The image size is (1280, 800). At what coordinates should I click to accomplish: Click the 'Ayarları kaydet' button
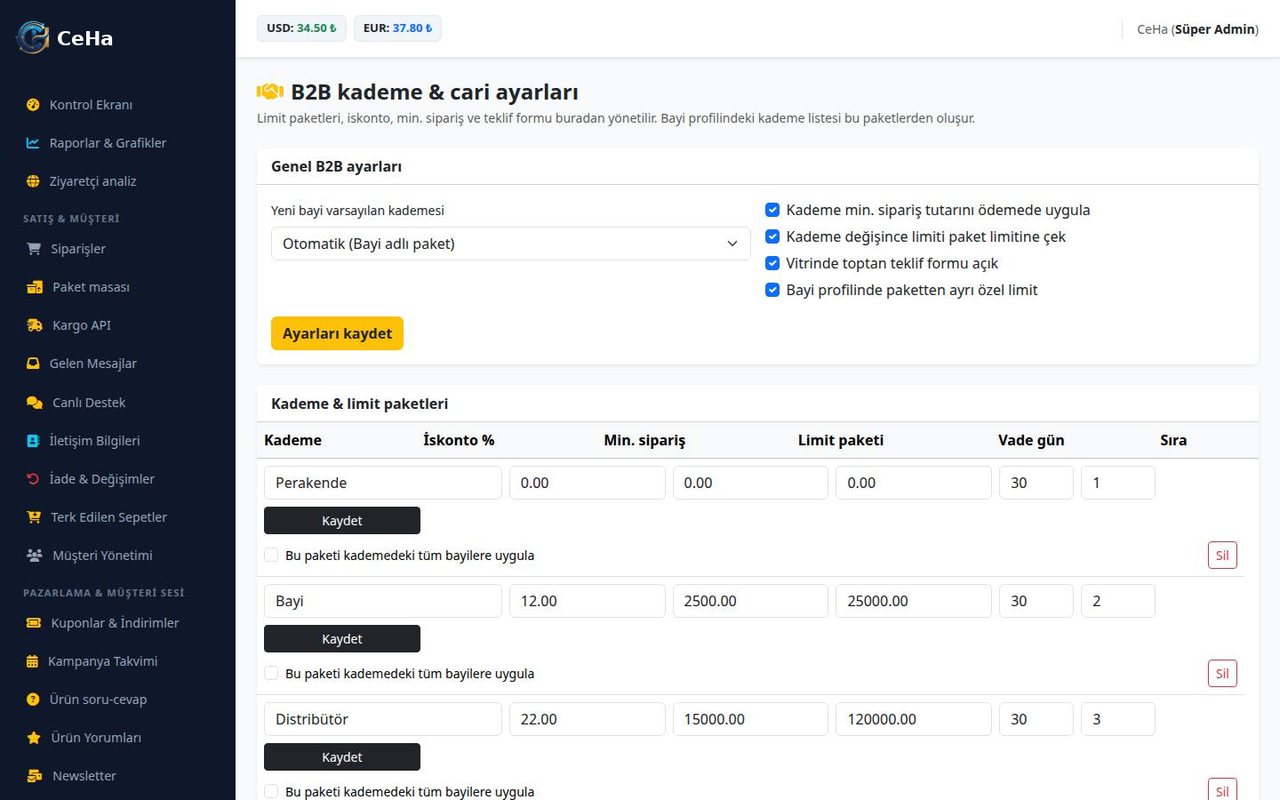337,333
